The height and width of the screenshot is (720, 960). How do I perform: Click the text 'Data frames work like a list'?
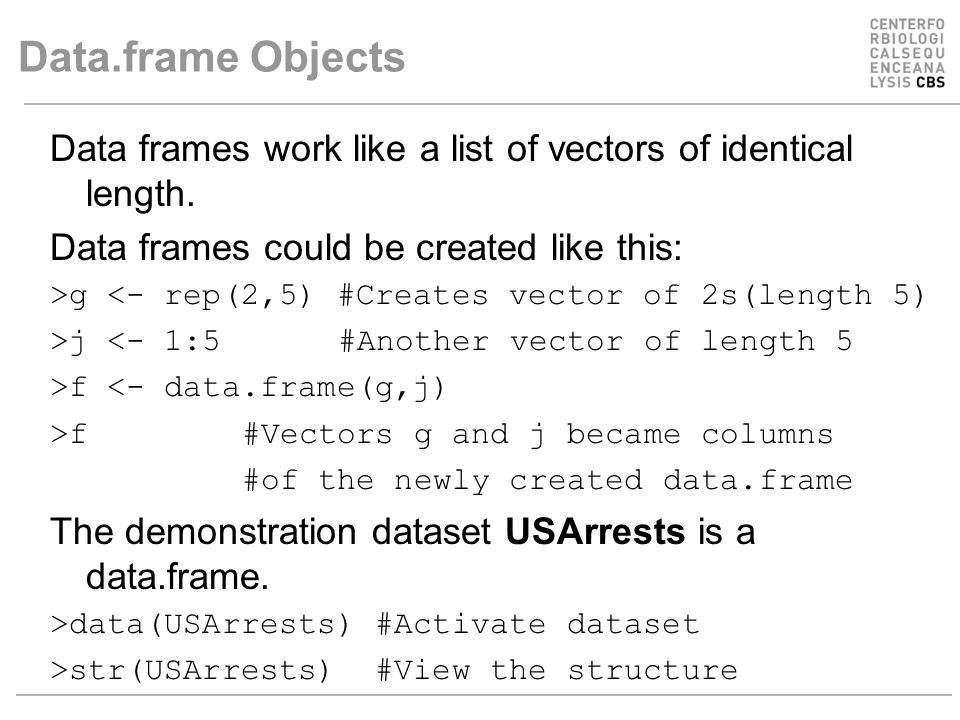pos(271,149)
